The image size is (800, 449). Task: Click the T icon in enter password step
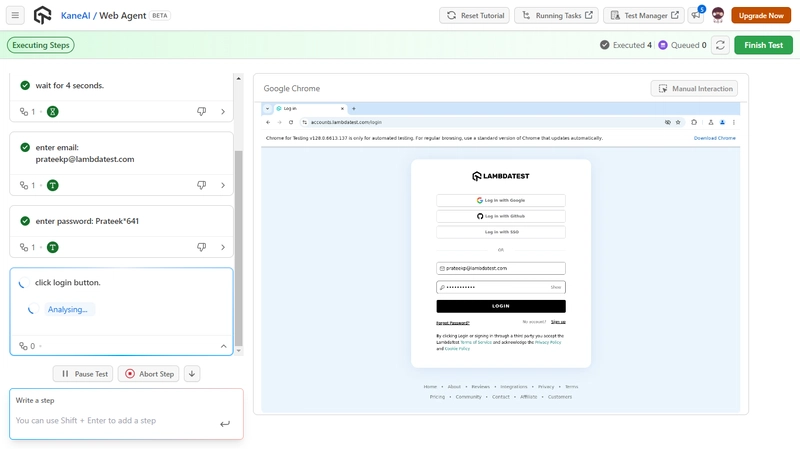(x=53, y=247)
